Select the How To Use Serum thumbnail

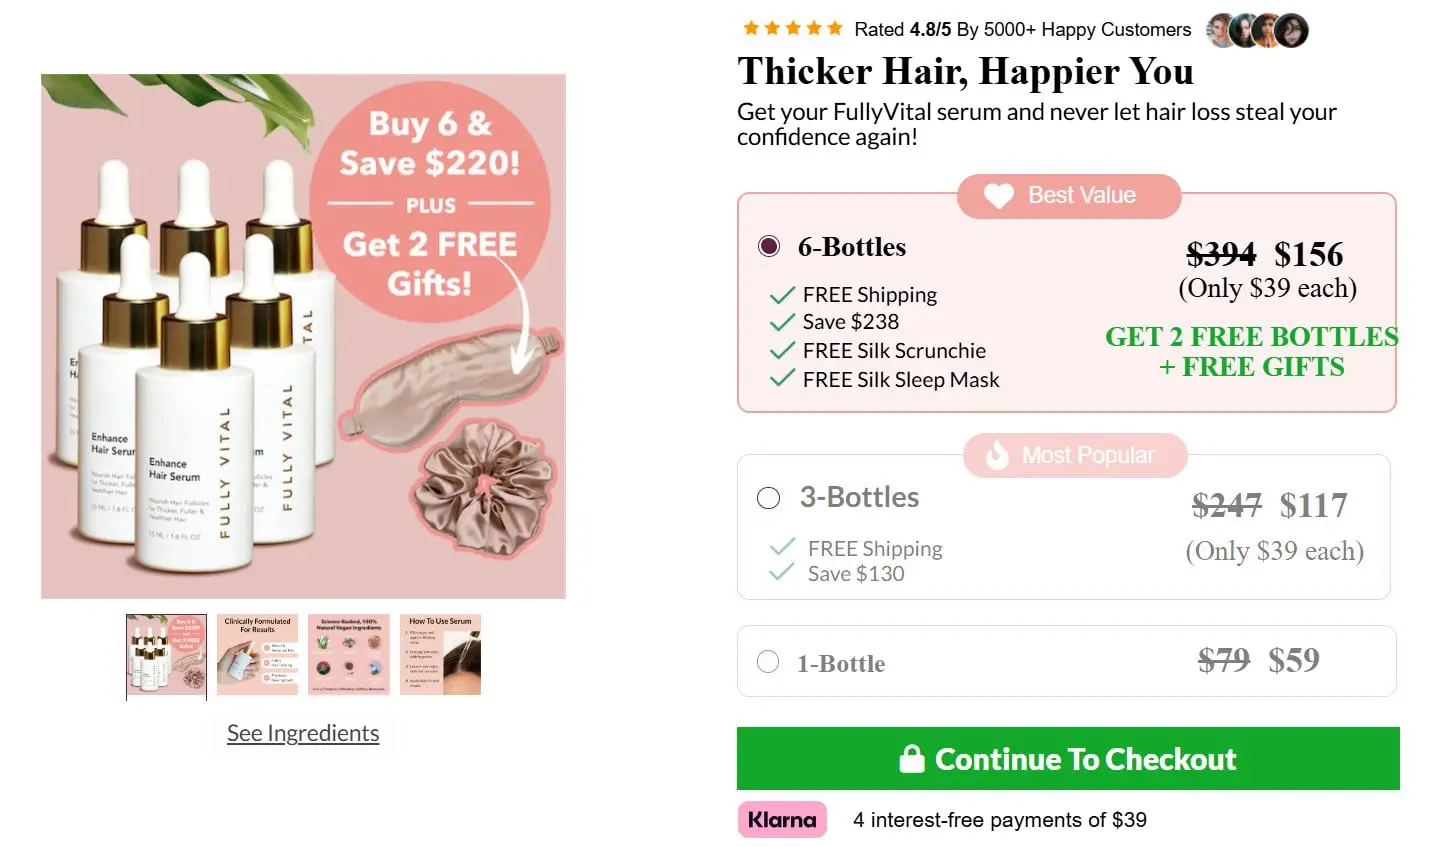[439, 654]
